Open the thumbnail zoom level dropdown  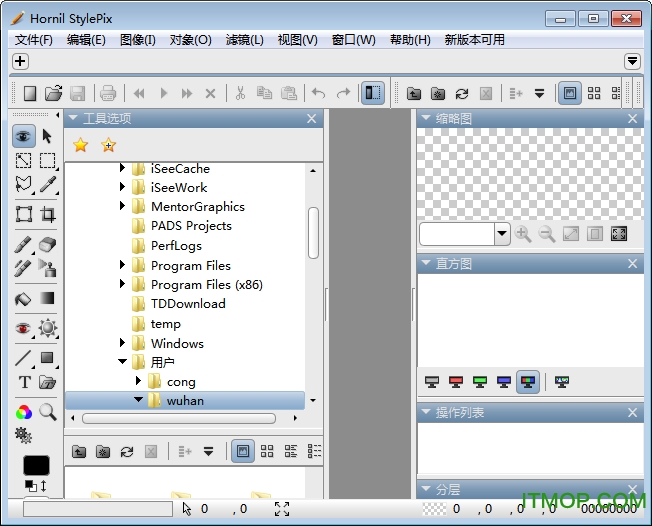502,234
